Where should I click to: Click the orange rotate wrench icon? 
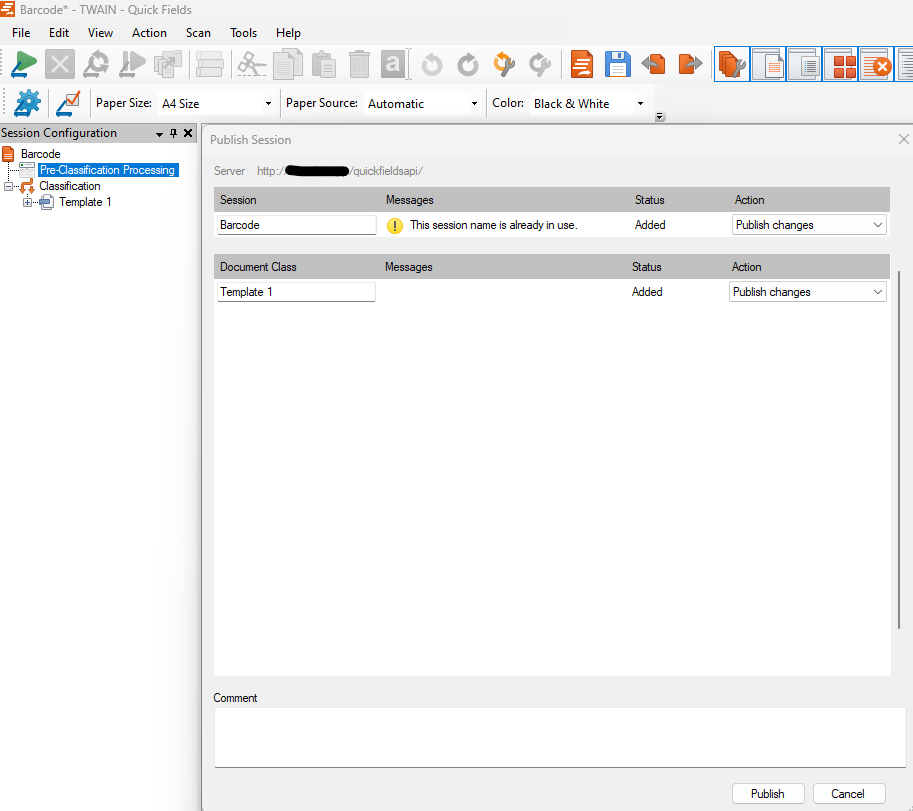point(505,65)
